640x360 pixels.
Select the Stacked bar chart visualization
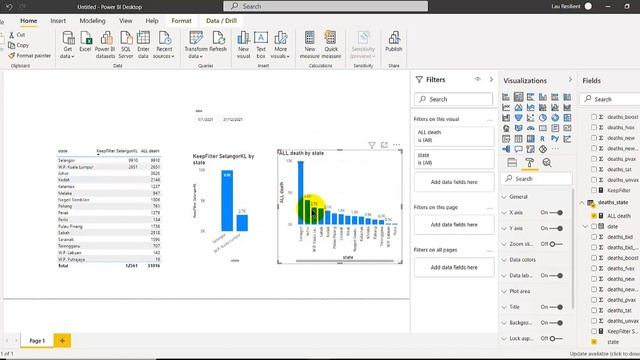point(506,97)
